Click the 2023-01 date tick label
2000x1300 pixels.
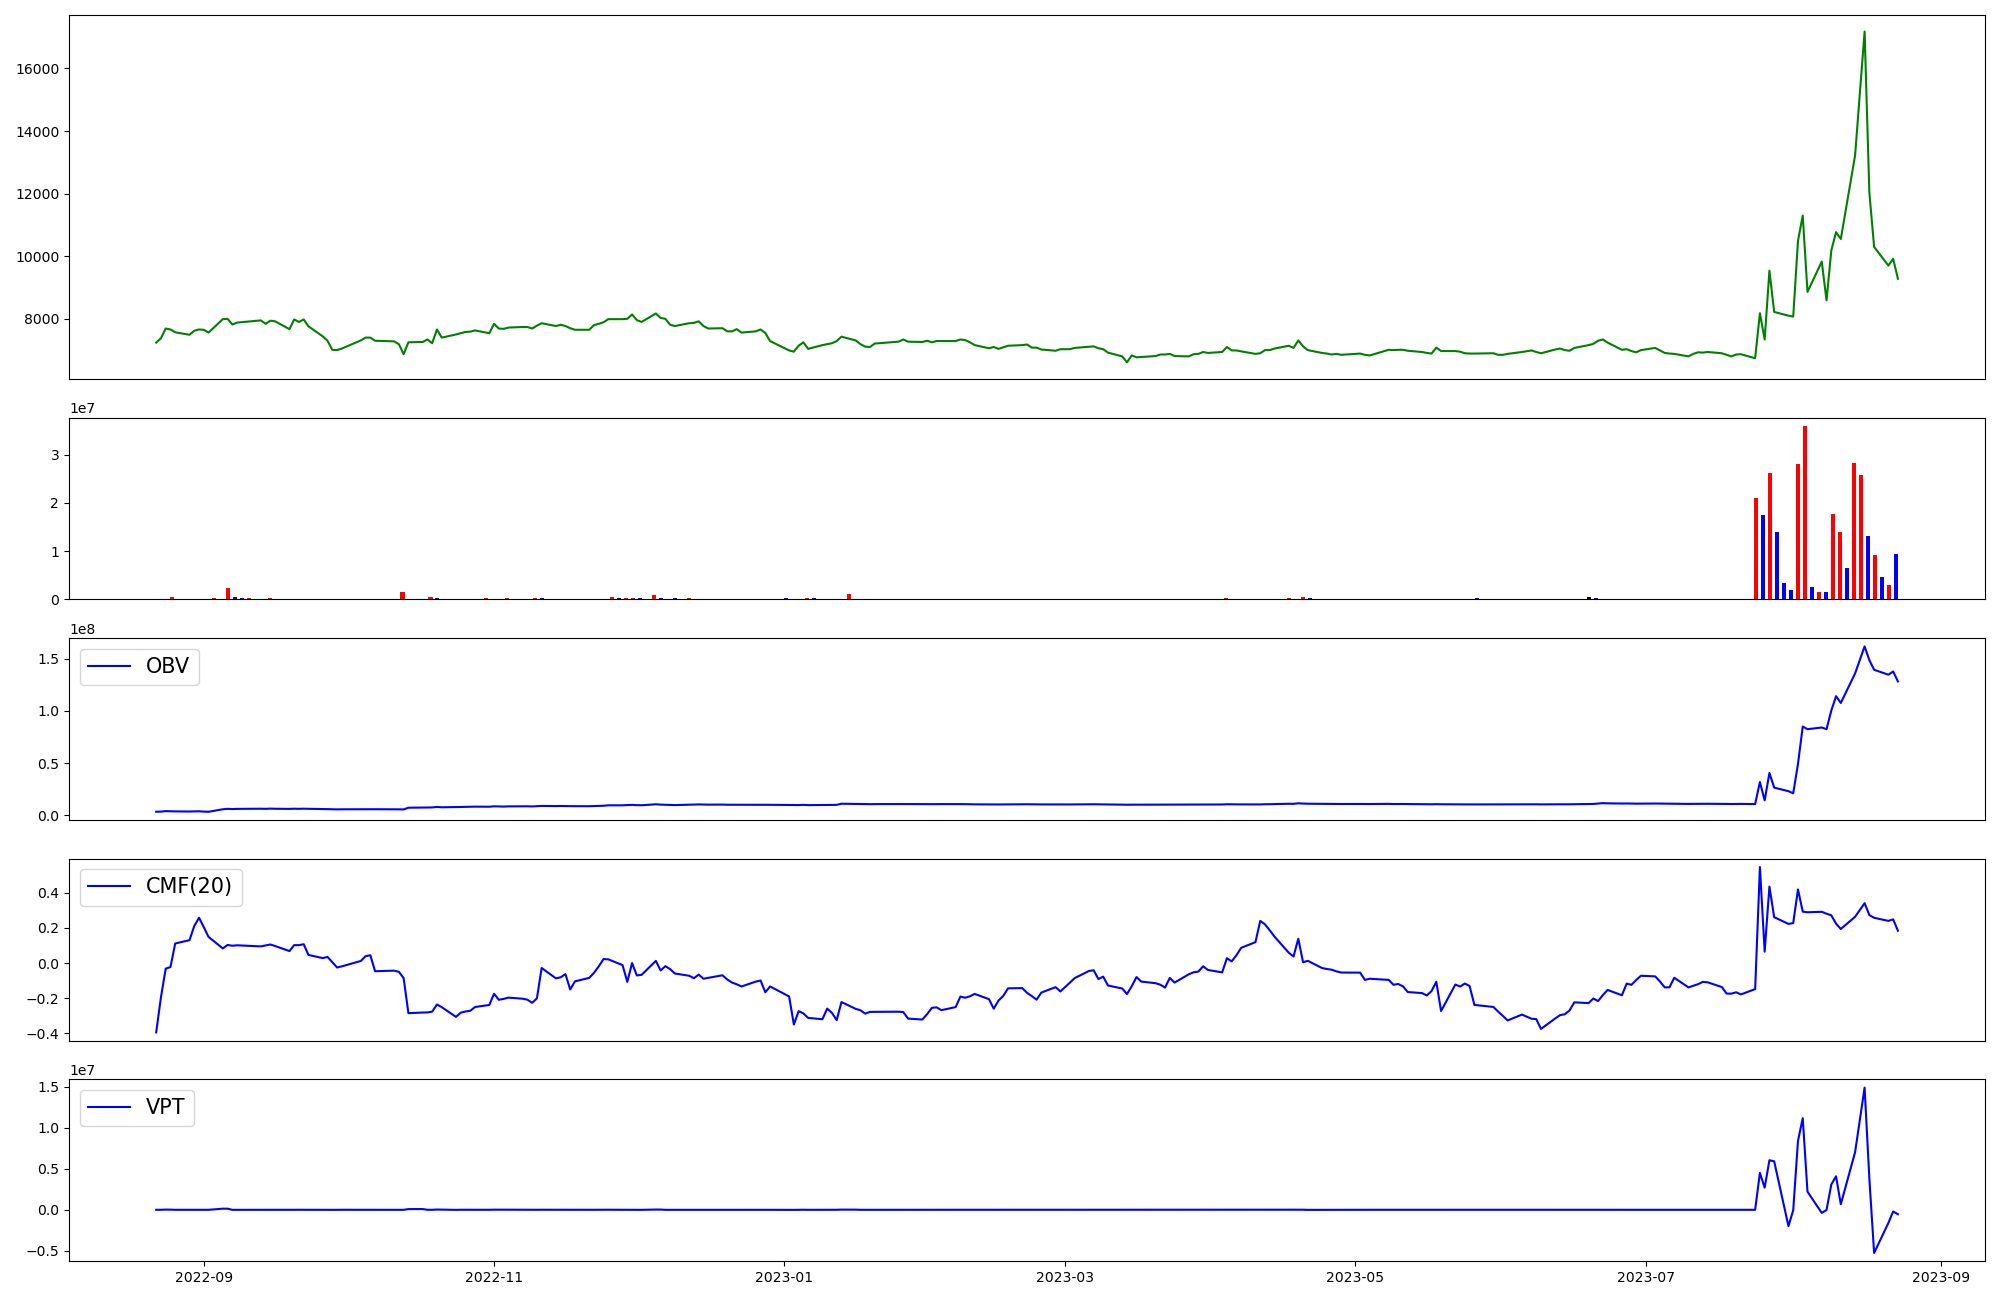[784, 1277]
